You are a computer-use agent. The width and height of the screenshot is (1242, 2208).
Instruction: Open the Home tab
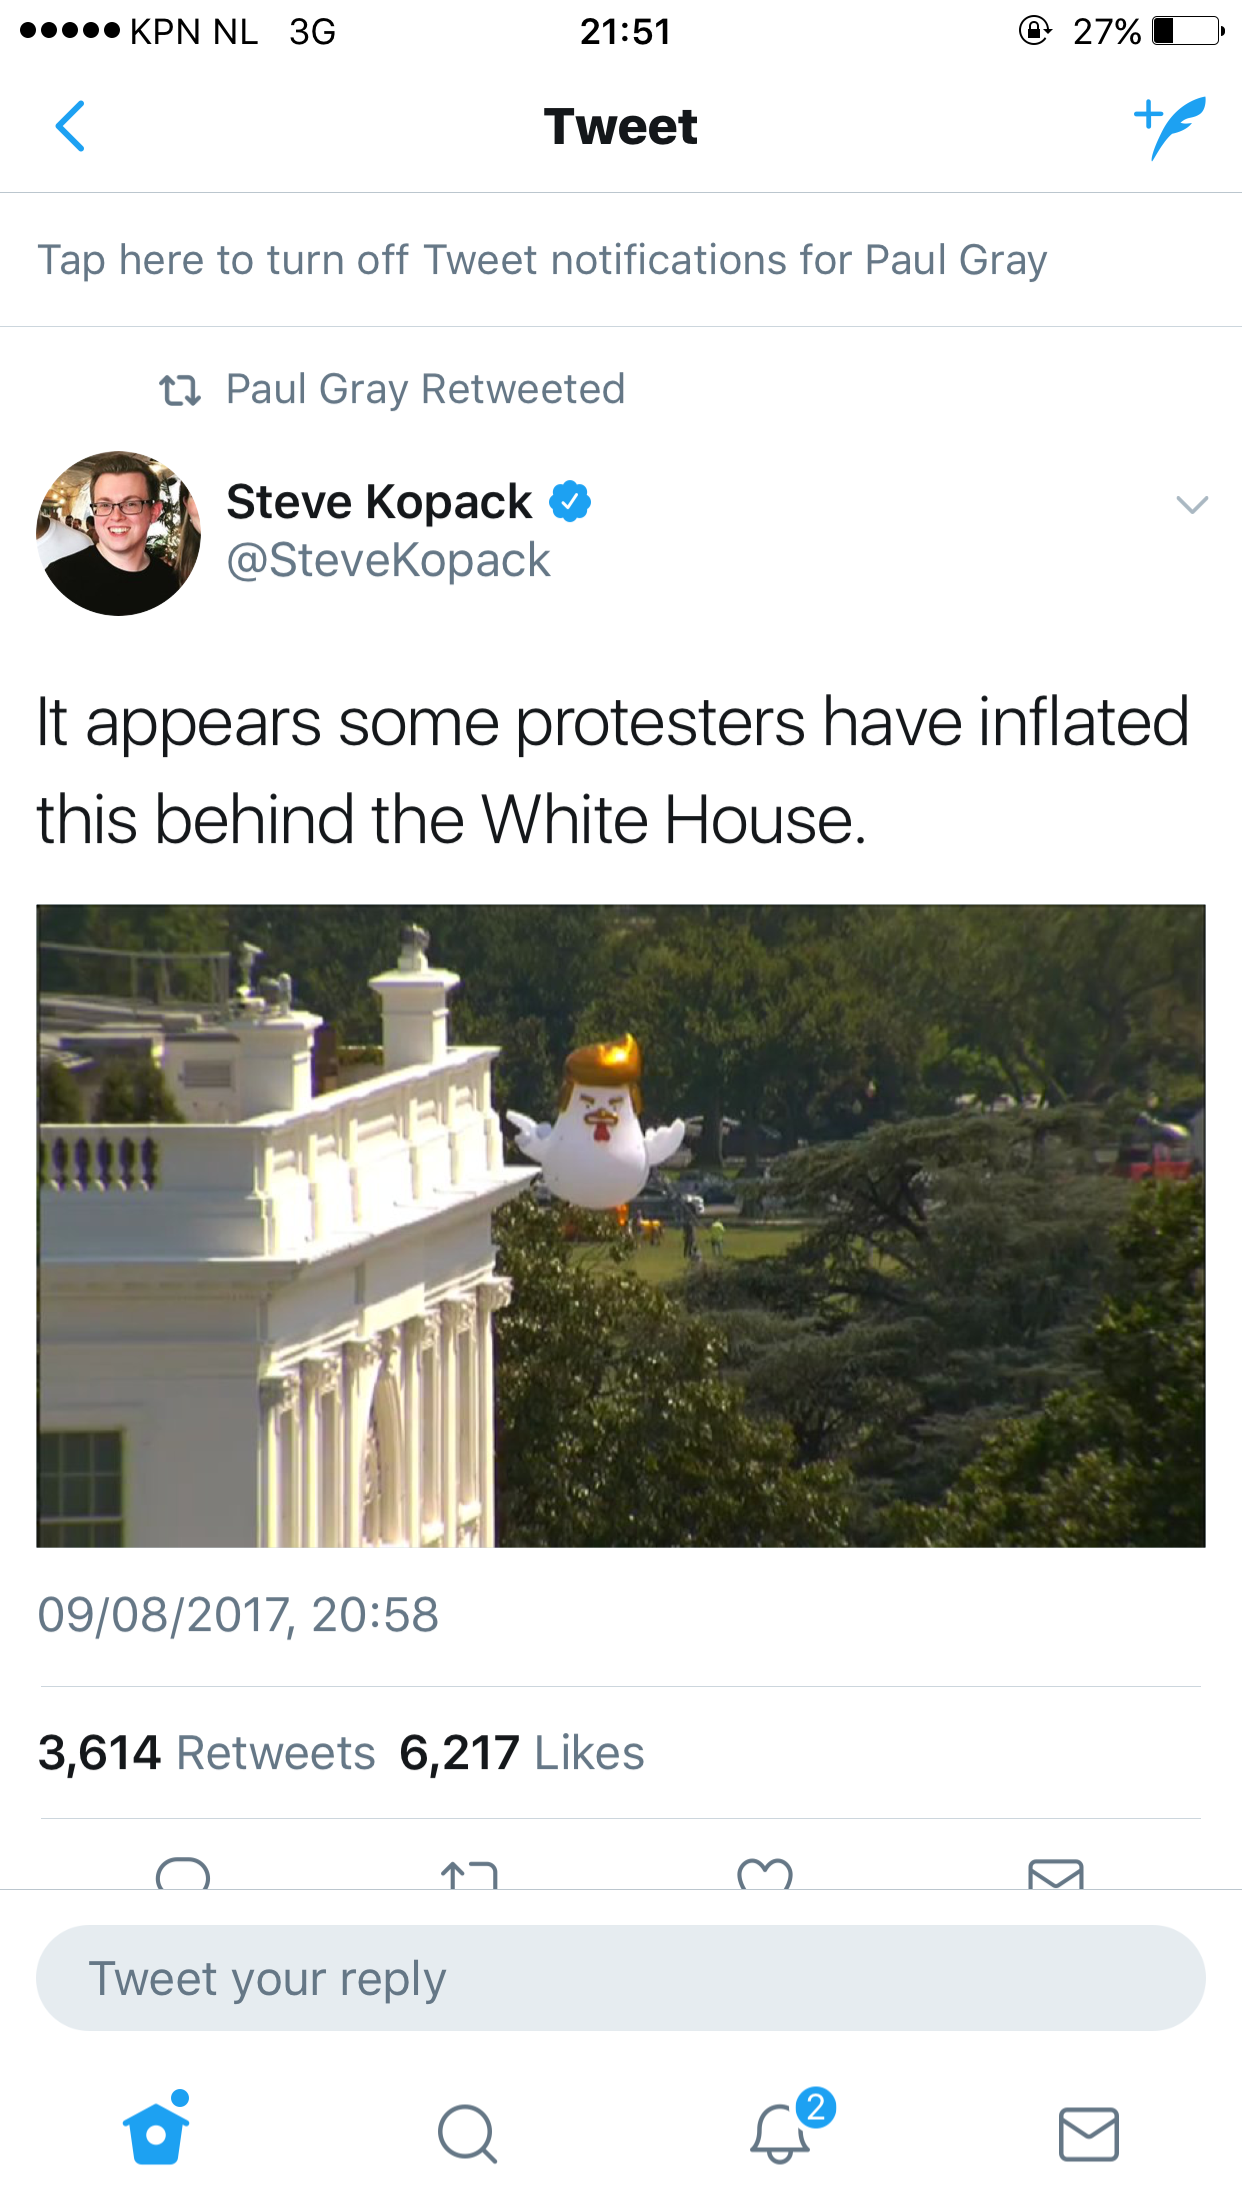point(156,2128)
